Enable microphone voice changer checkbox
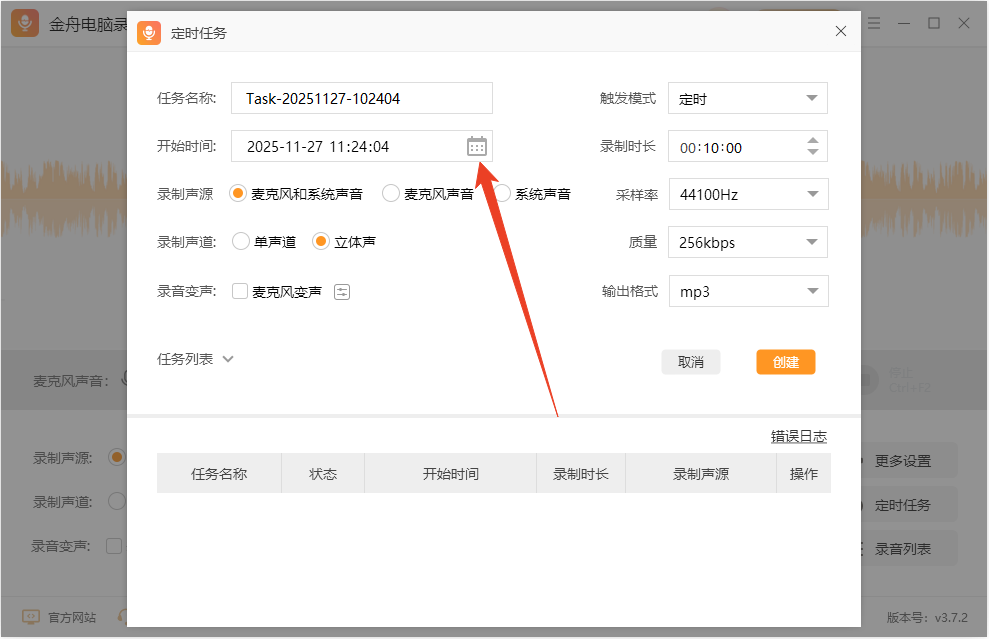The width and height of the screenshot is (989, 639). 240,291
